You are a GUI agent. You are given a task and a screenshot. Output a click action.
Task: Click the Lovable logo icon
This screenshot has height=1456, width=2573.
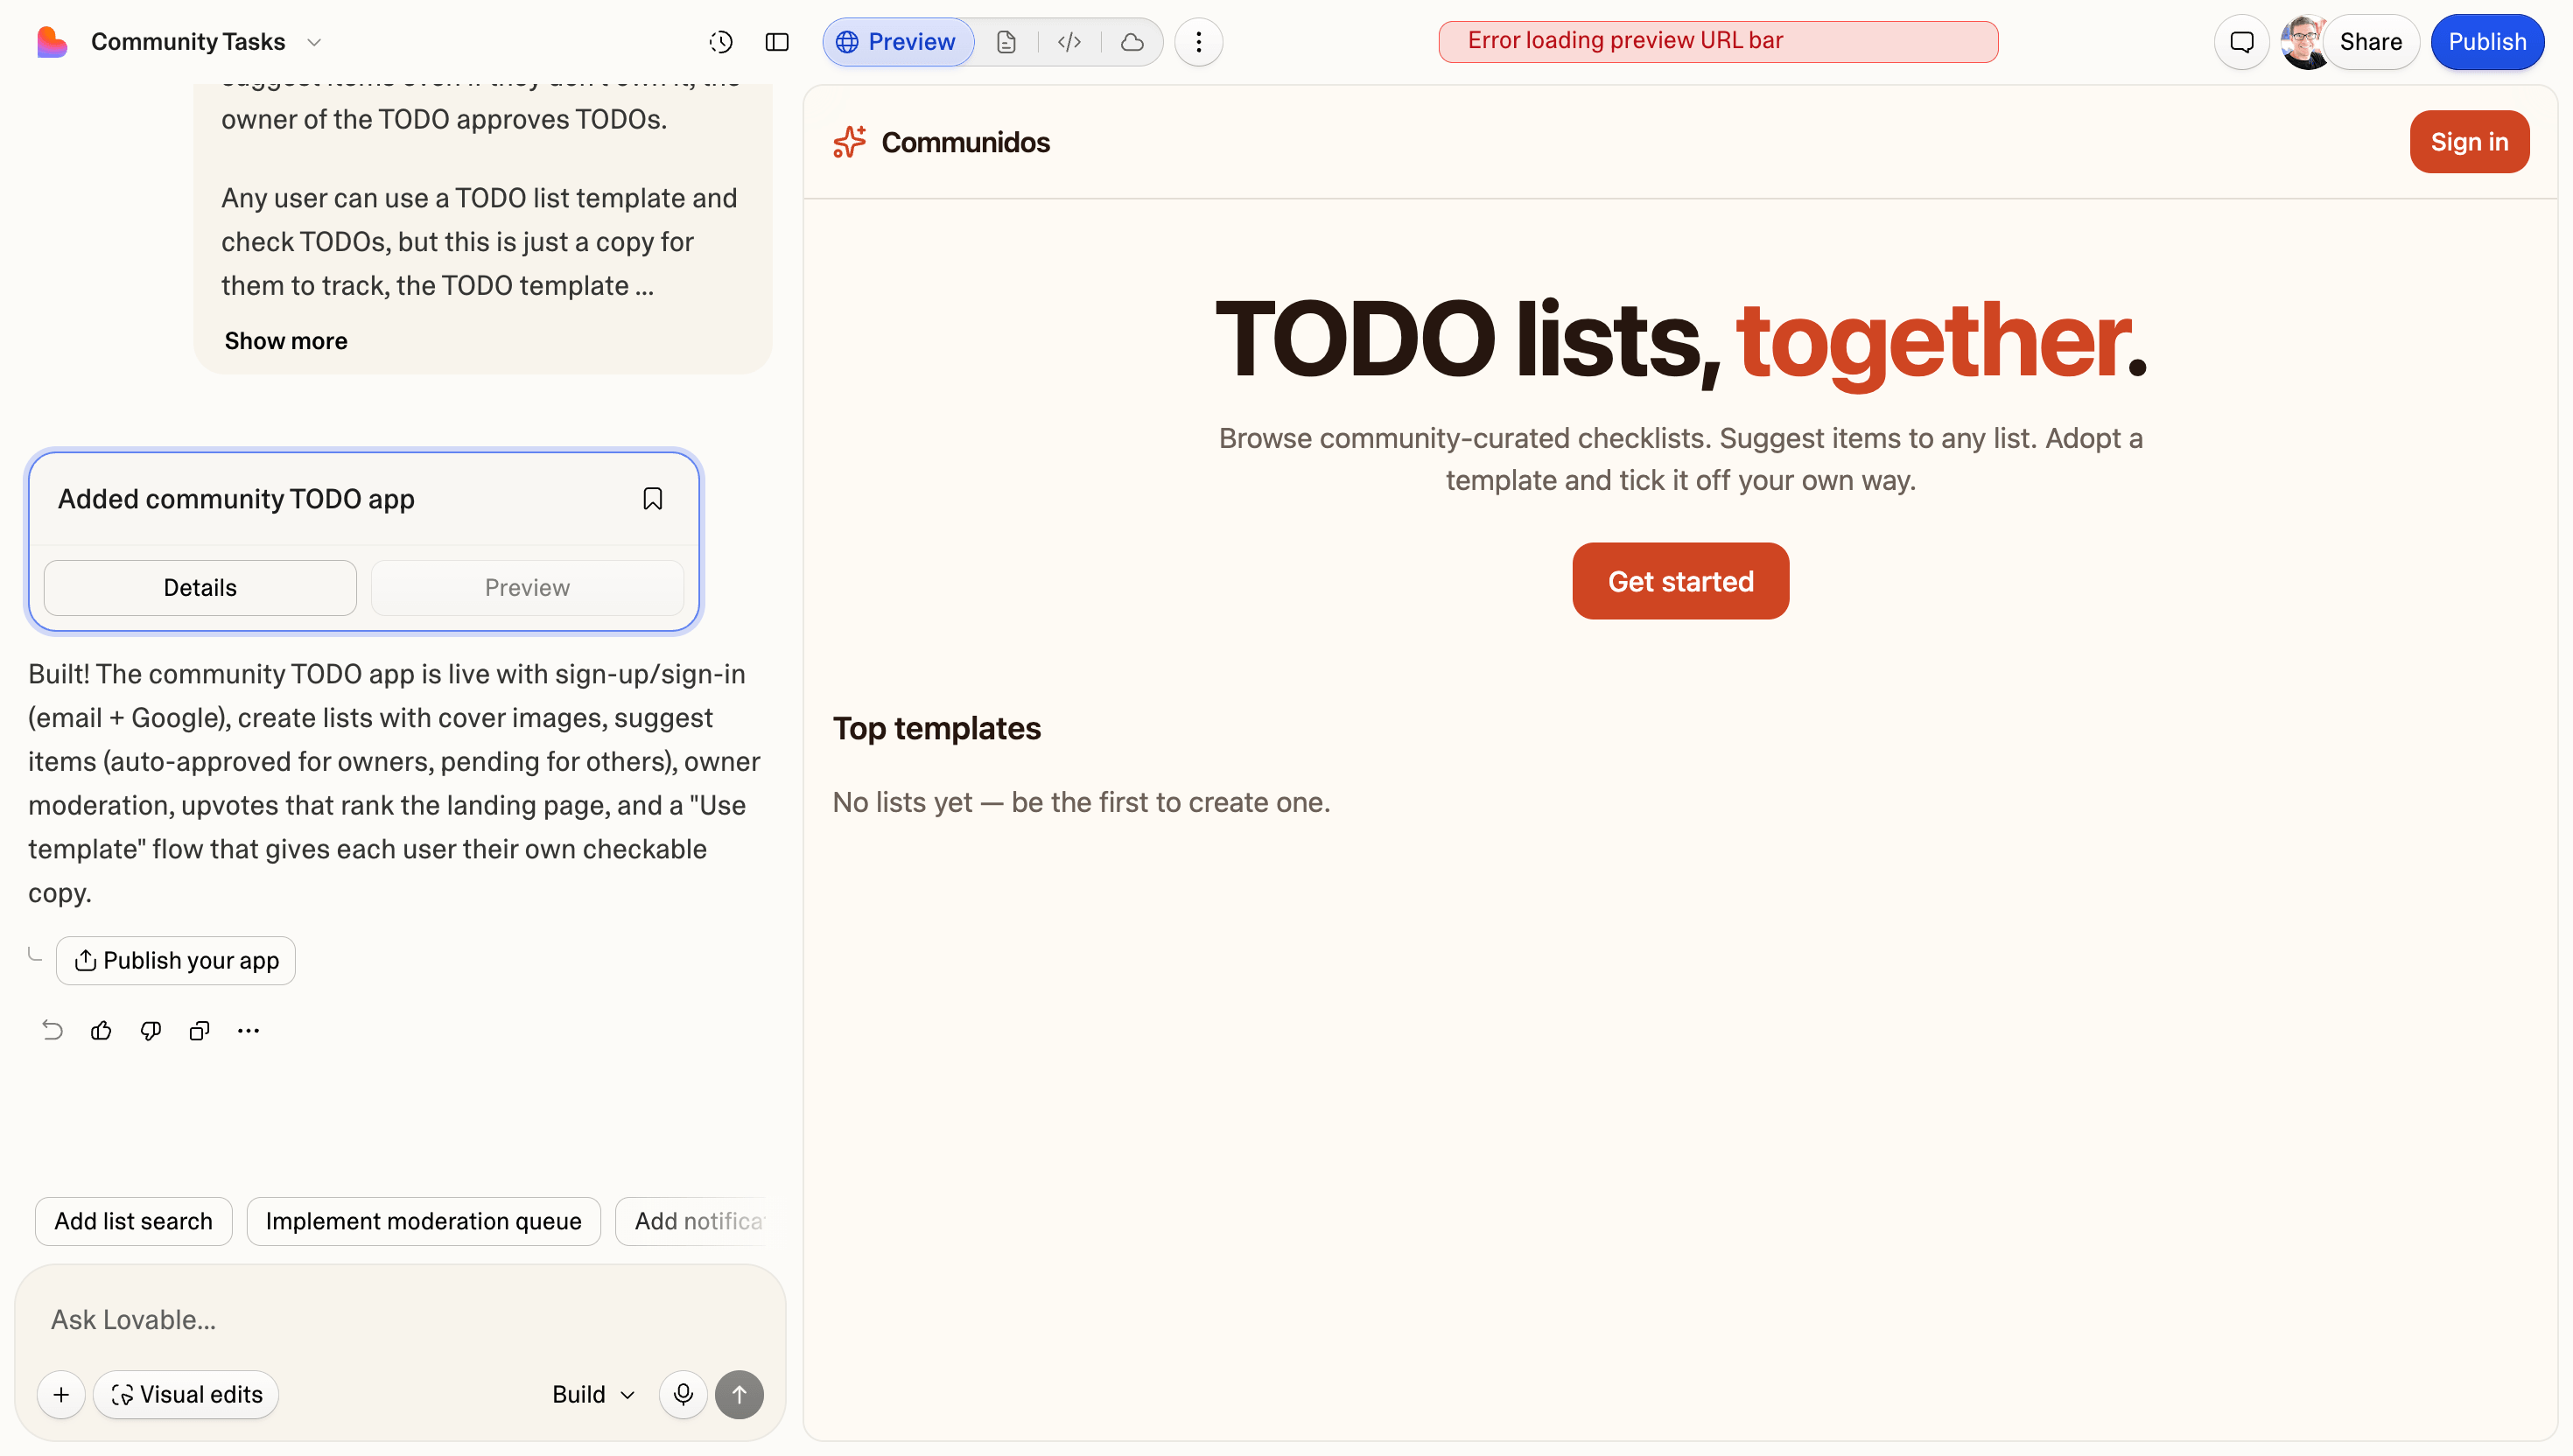pos(51,42)
